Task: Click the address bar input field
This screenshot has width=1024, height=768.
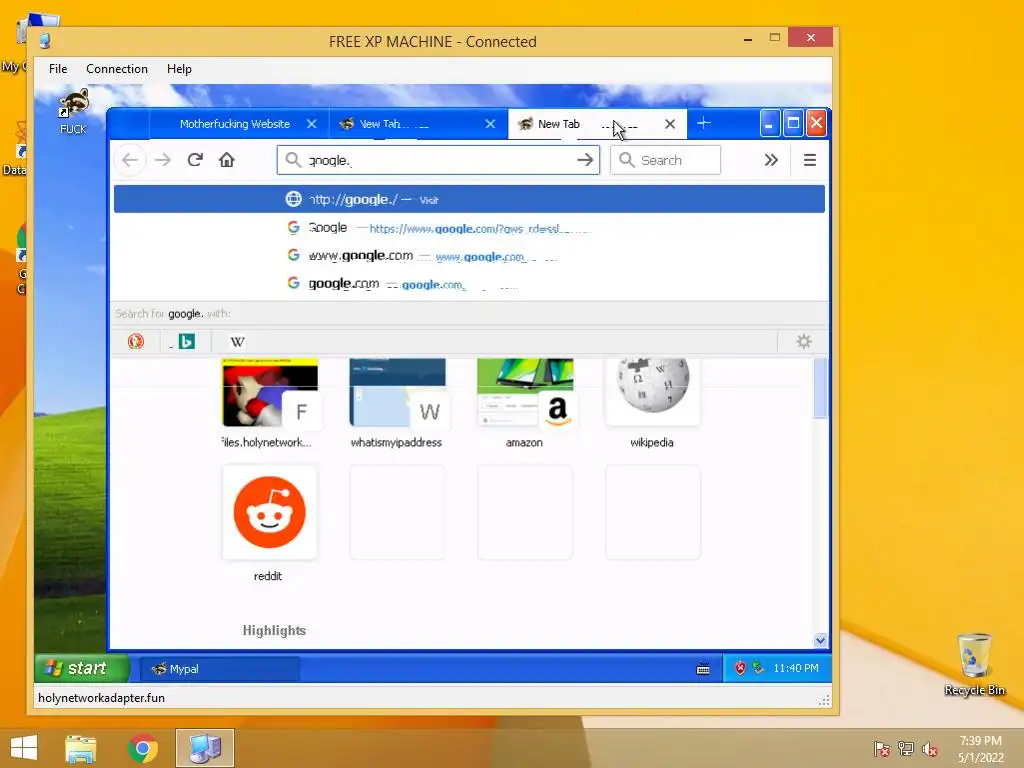Action: [438, 160]
